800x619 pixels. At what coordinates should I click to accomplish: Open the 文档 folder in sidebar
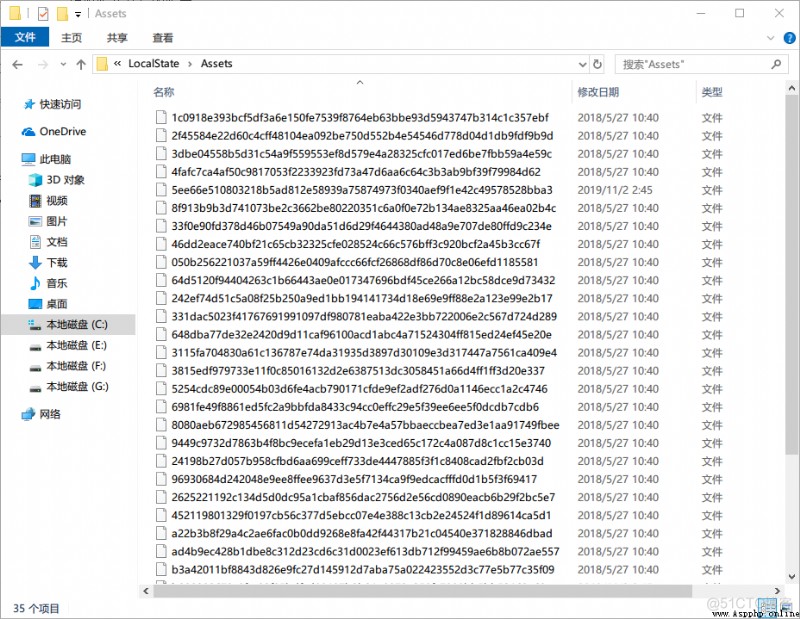(48, 242)
